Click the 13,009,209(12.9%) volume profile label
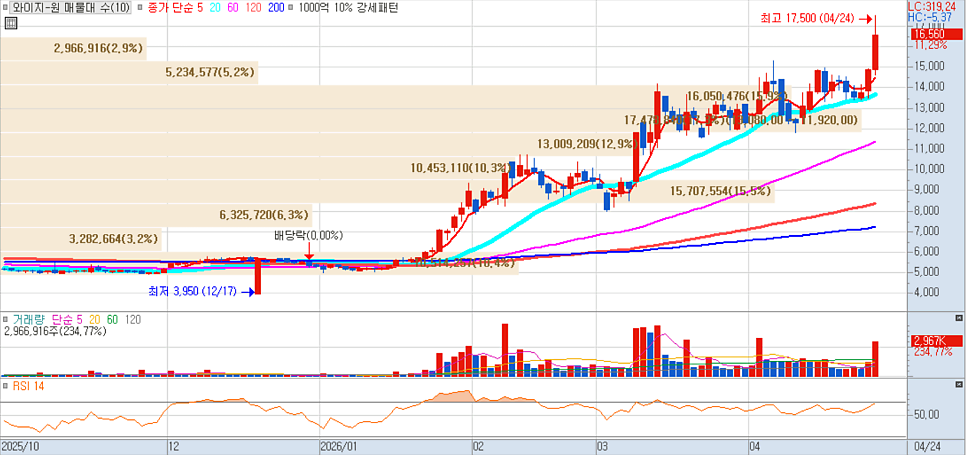Screen dimensions: 966x455 [587, 144]
